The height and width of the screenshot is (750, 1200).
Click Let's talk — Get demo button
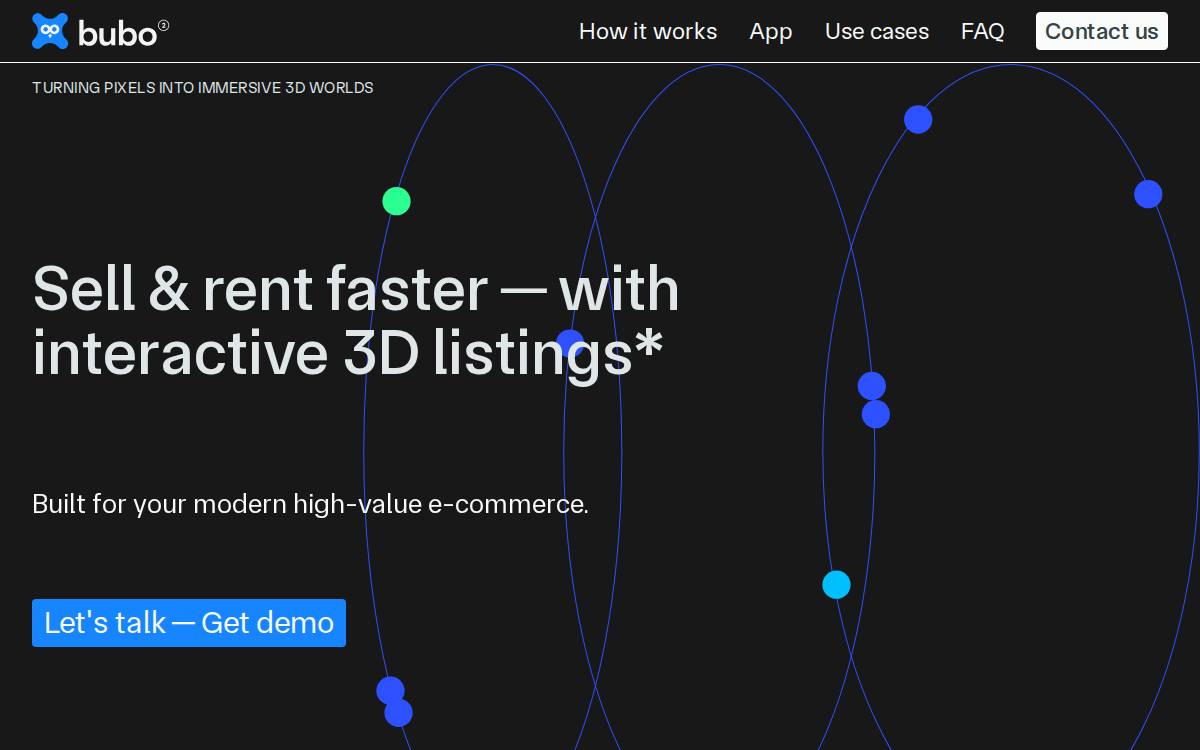(189, 623)
